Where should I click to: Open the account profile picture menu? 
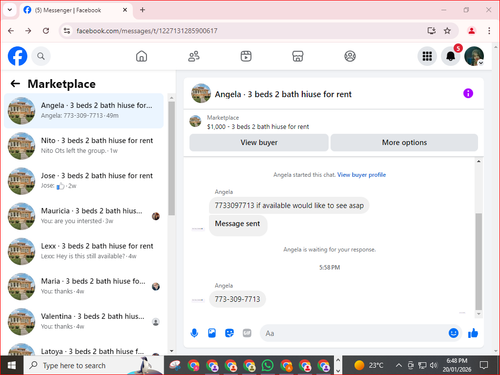(474, 56)
